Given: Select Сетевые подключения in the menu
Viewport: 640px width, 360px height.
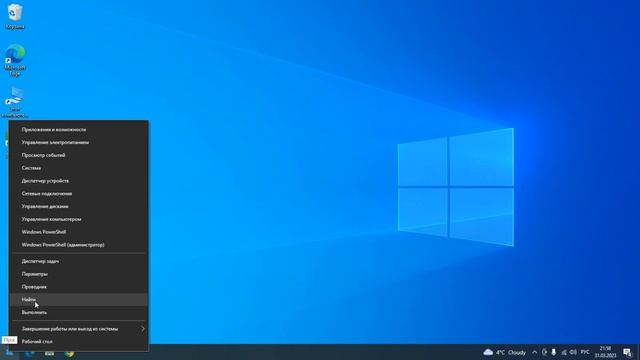Looking at the screenshot, I should (78, 193).
